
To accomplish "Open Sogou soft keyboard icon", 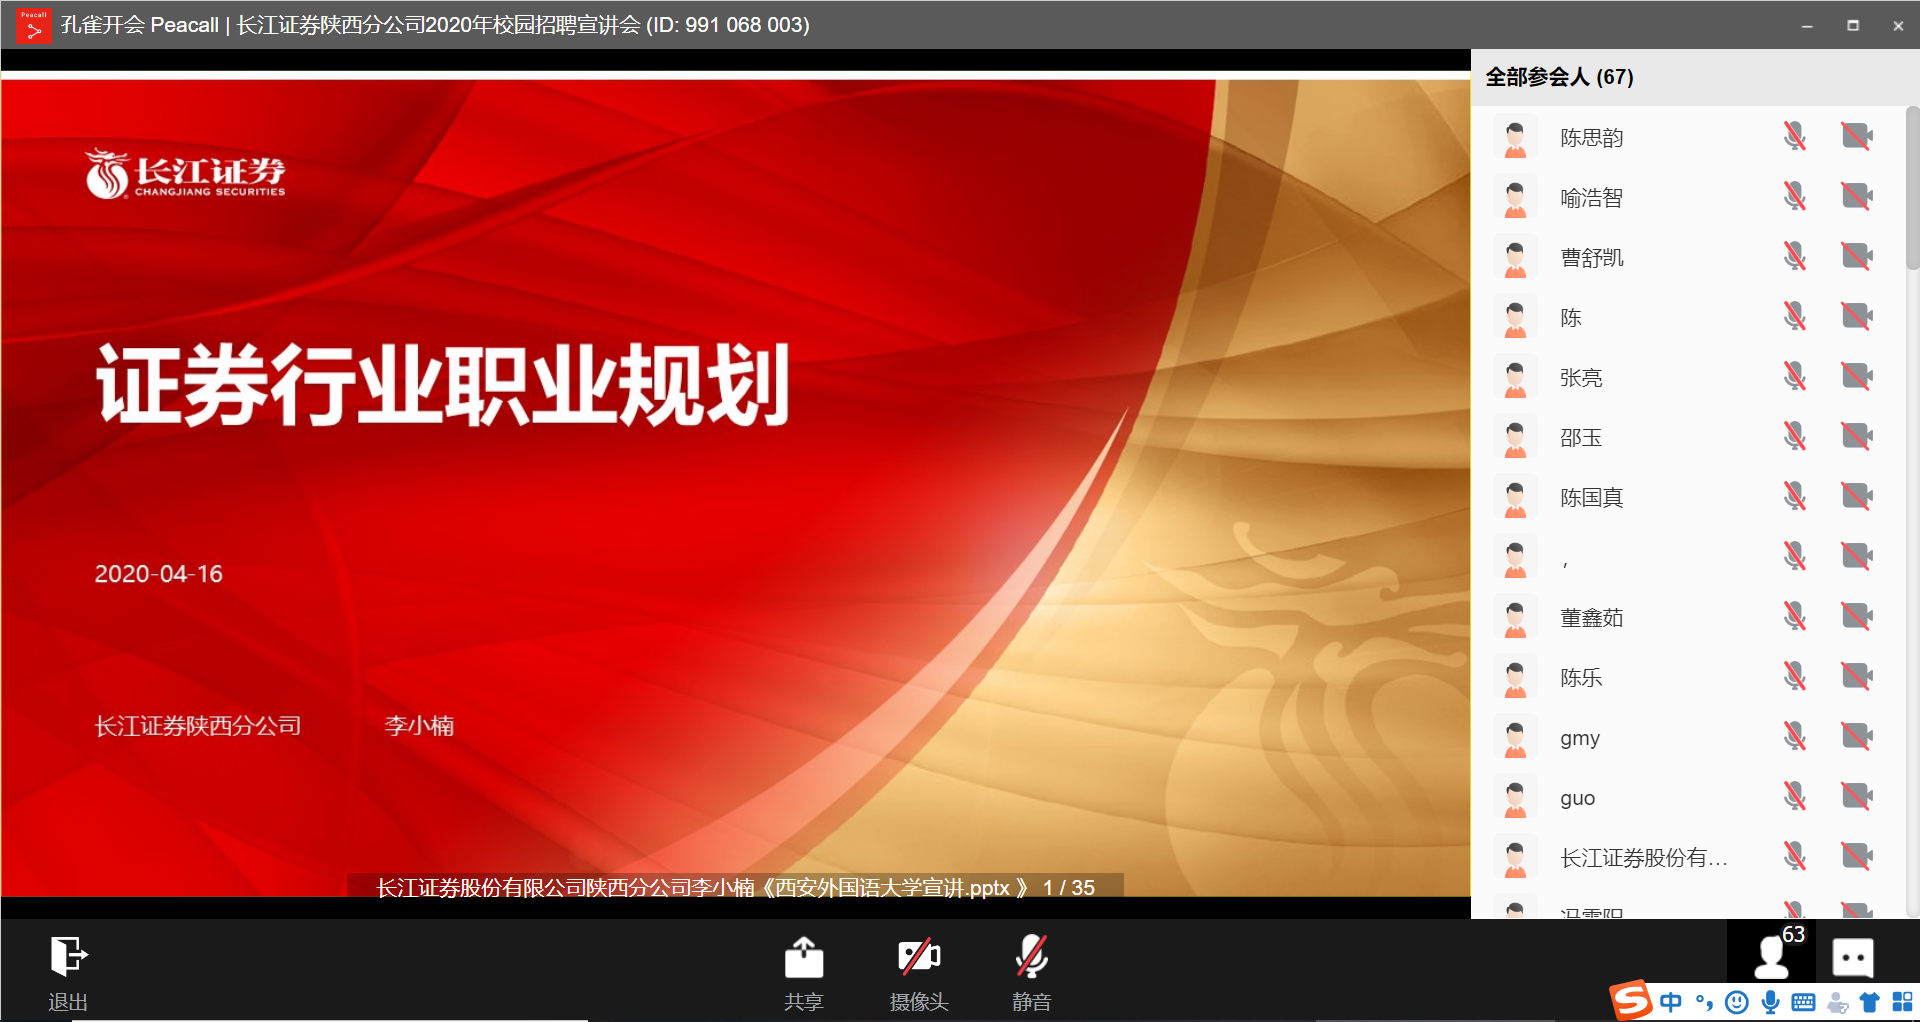I will (x=1803, y=1002).
